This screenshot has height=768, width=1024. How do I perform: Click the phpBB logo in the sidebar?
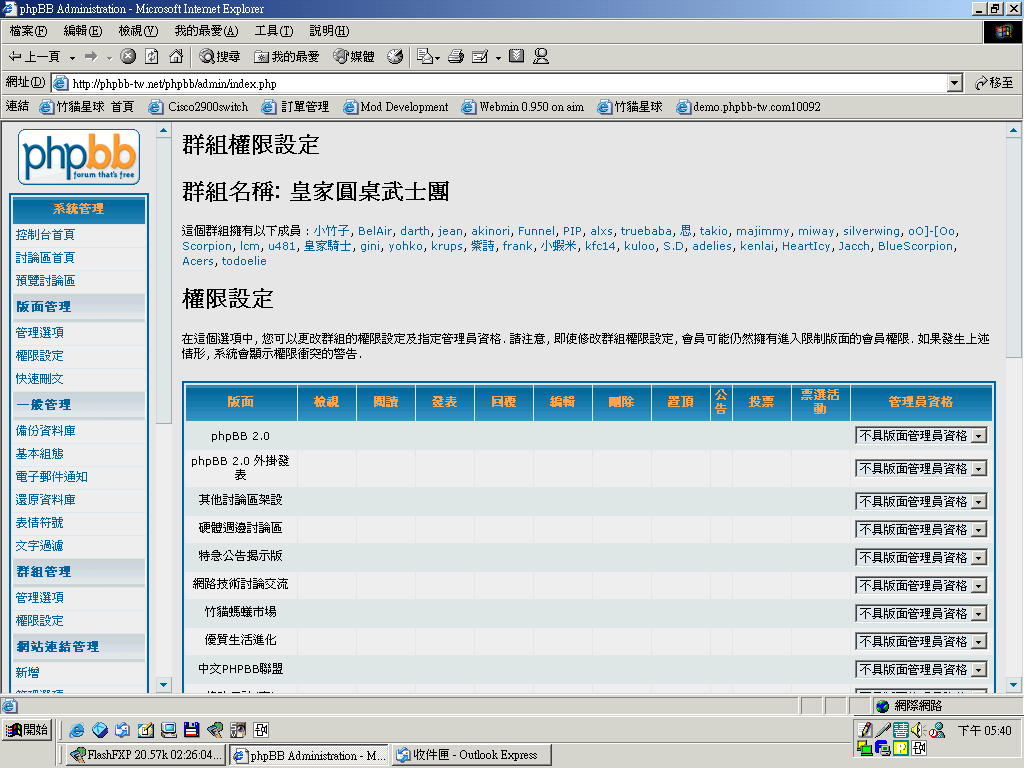pyautogui.click(x=78, y=157)
